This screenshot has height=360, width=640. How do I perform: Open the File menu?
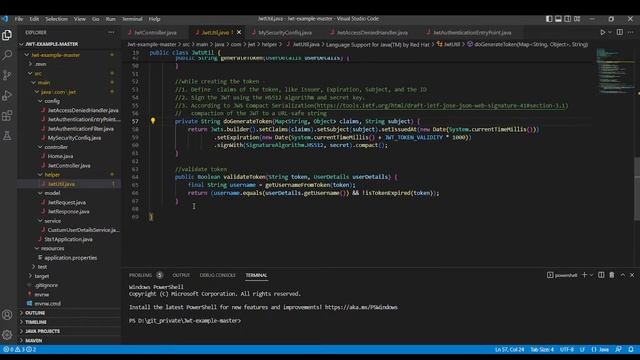click(19, 19)
